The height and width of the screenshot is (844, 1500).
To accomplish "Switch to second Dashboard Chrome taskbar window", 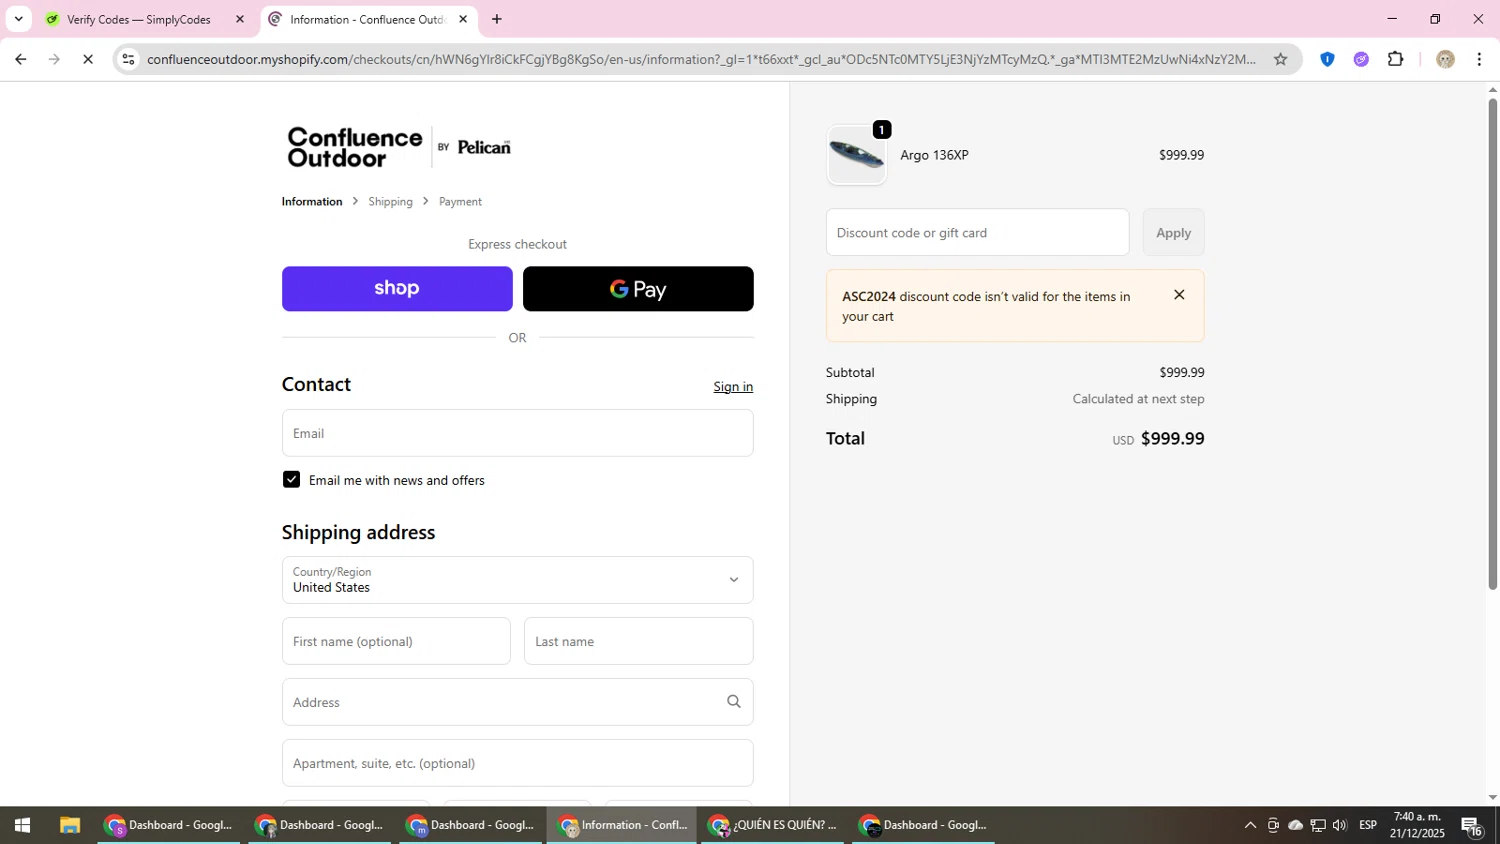I will point(320,825).
